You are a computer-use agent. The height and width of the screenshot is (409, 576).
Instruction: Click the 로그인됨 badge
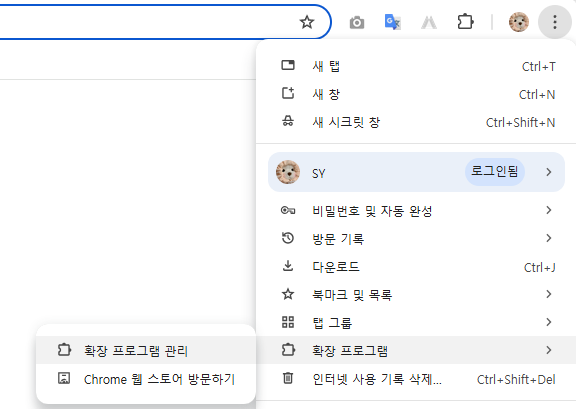point(494,172)
